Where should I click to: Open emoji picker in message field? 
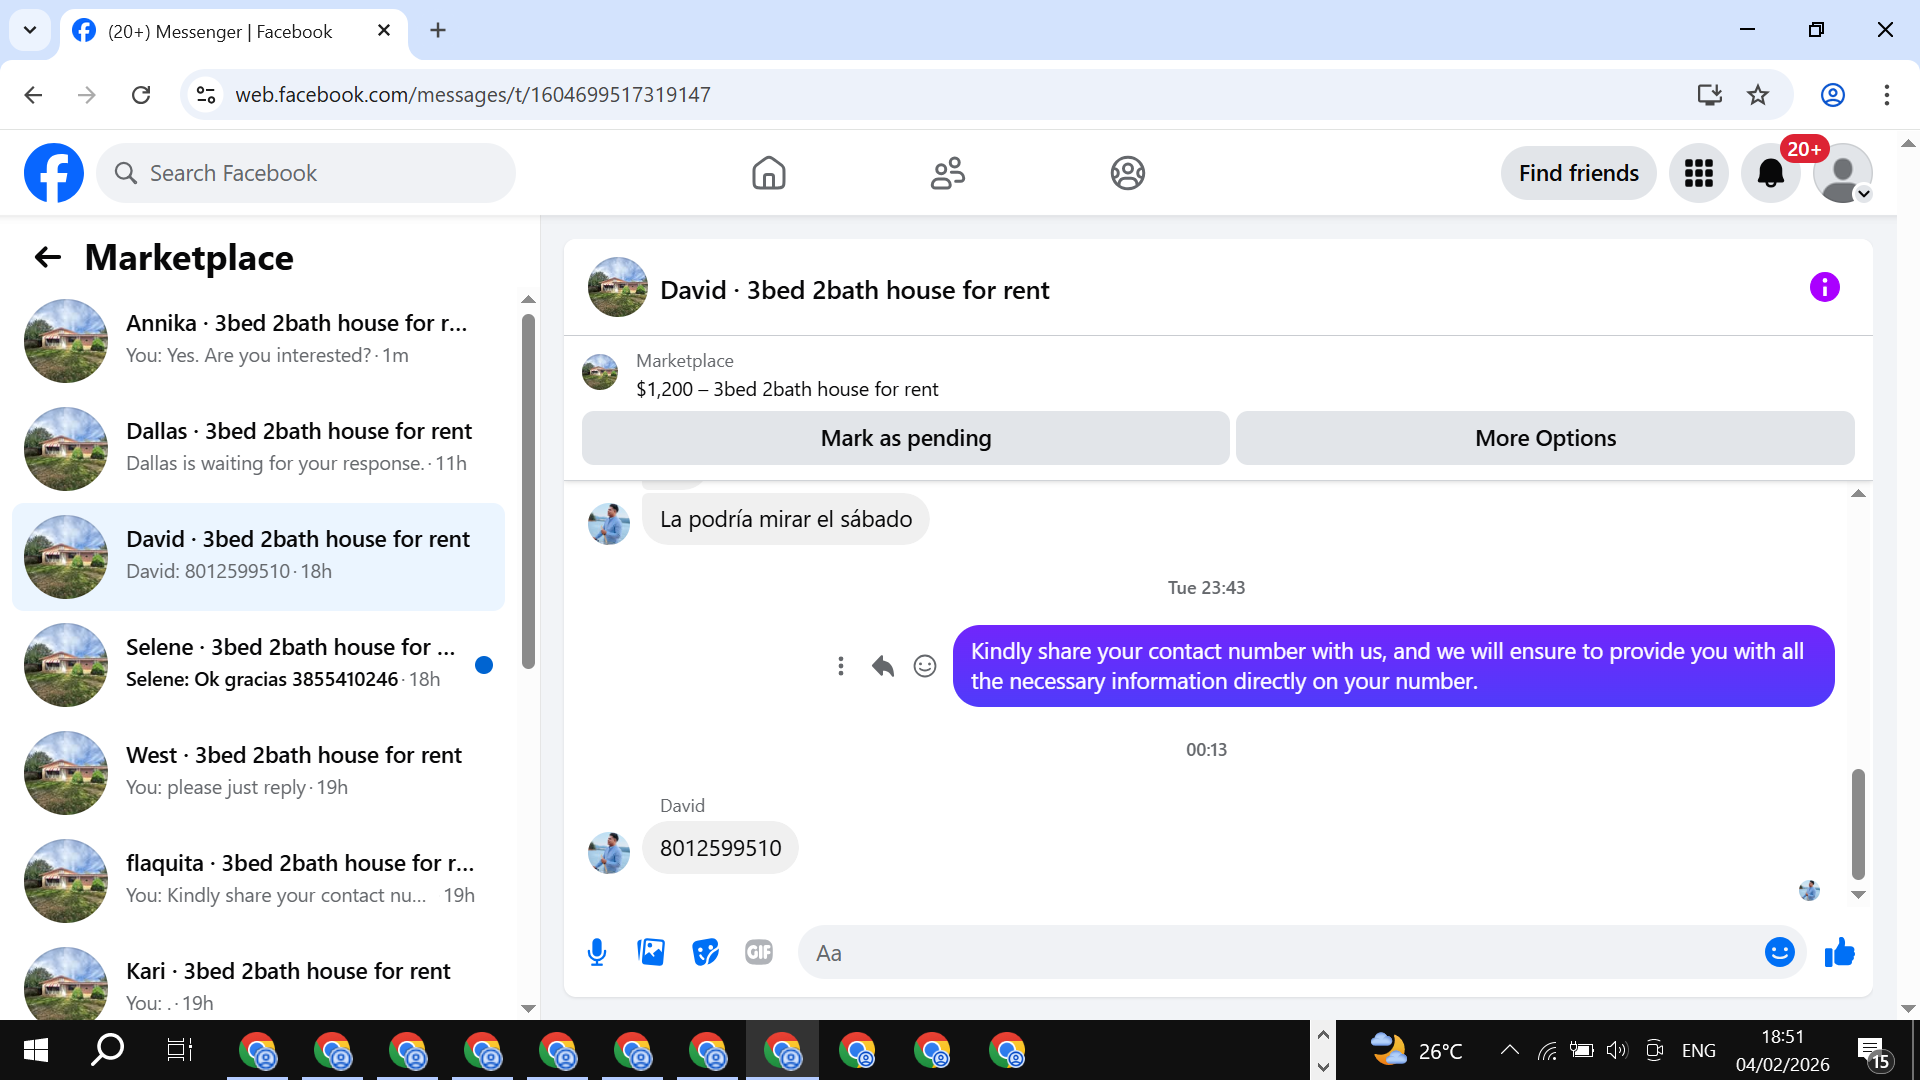(1779, 952)
